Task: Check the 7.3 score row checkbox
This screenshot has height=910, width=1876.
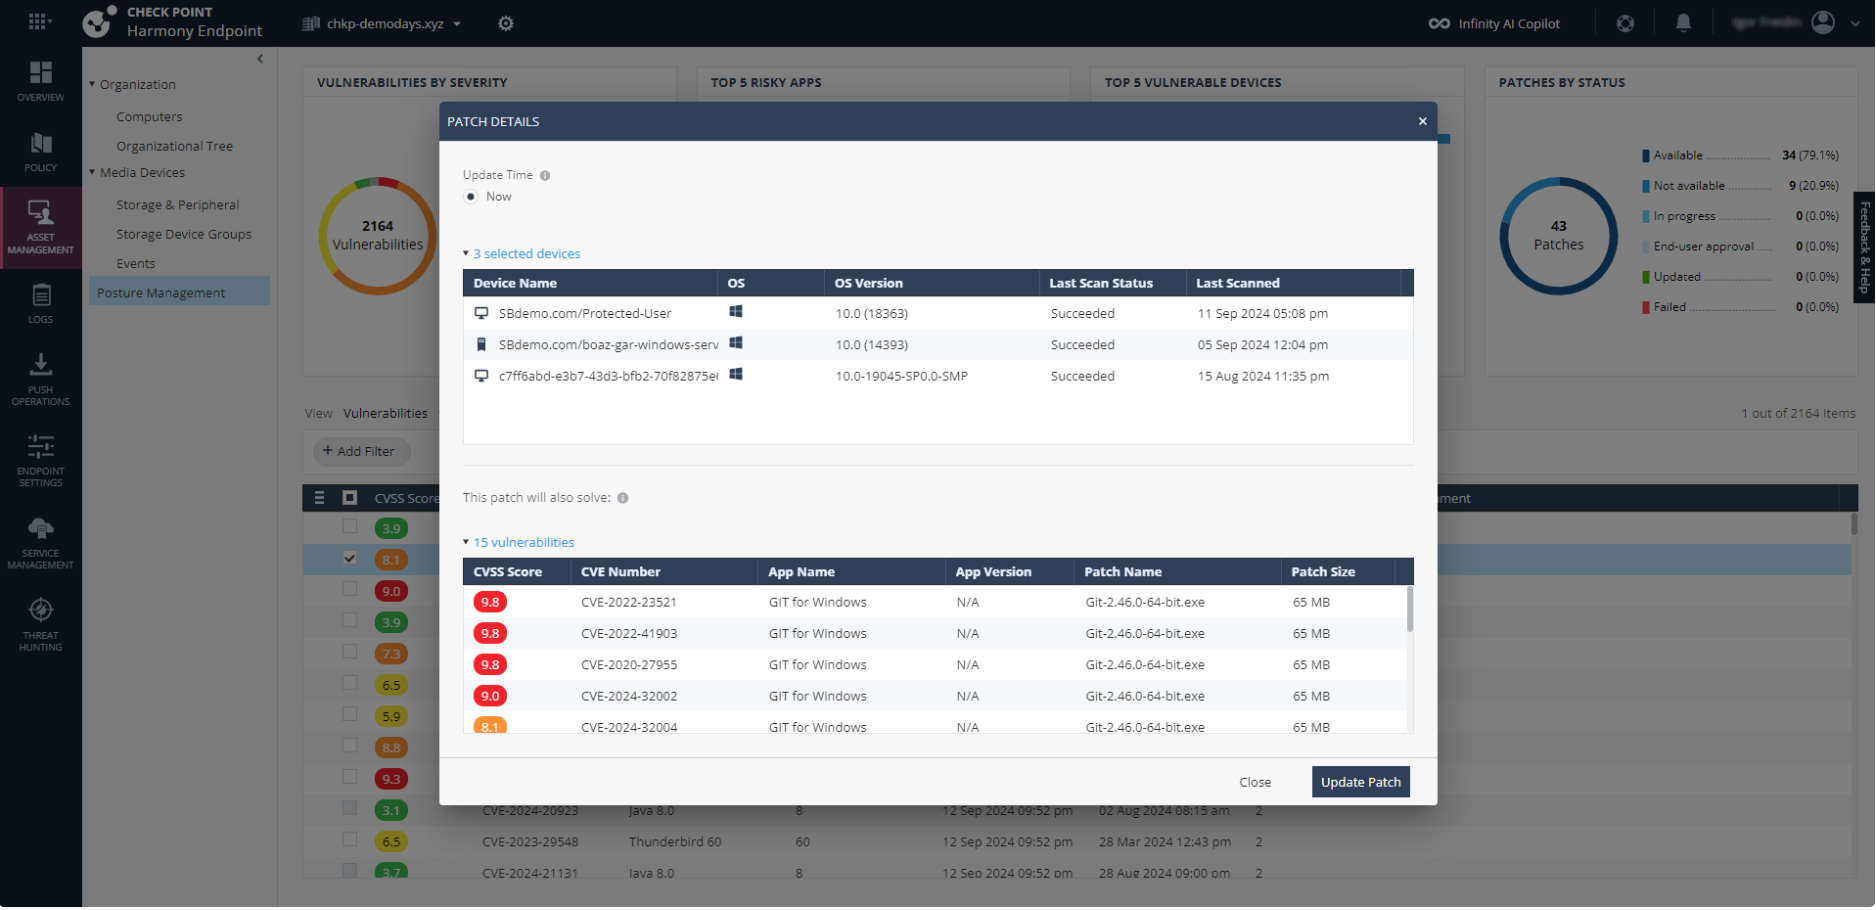Action: (349, 652)
